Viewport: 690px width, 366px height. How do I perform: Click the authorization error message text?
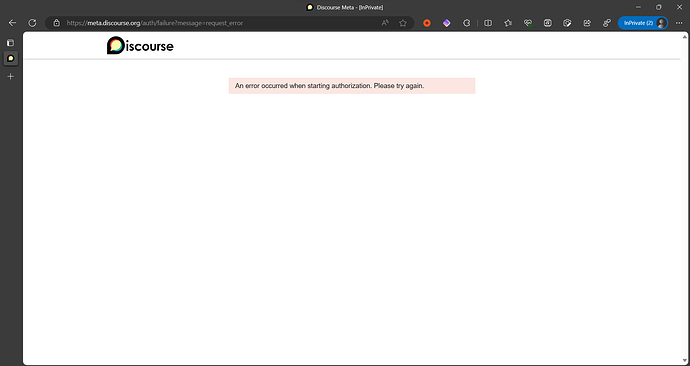pyautogui.click(x=330, y=86)
